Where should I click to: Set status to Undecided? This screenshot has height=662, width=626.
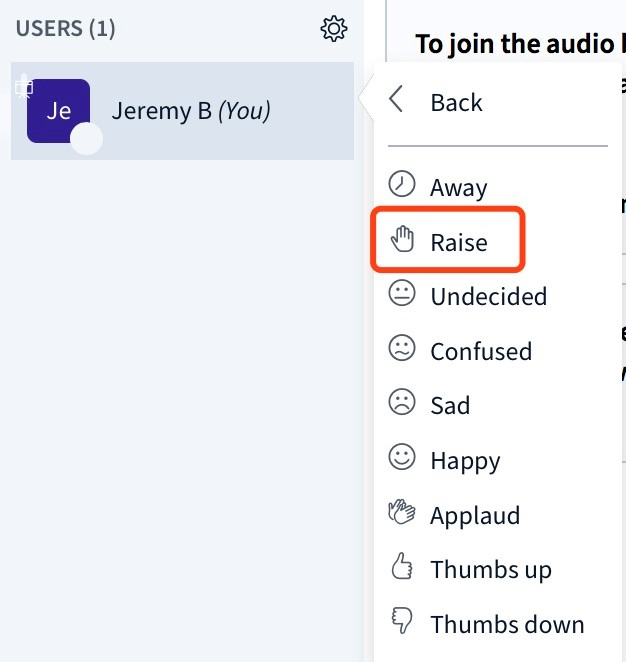pyautogui.click(x=488, y=297)
